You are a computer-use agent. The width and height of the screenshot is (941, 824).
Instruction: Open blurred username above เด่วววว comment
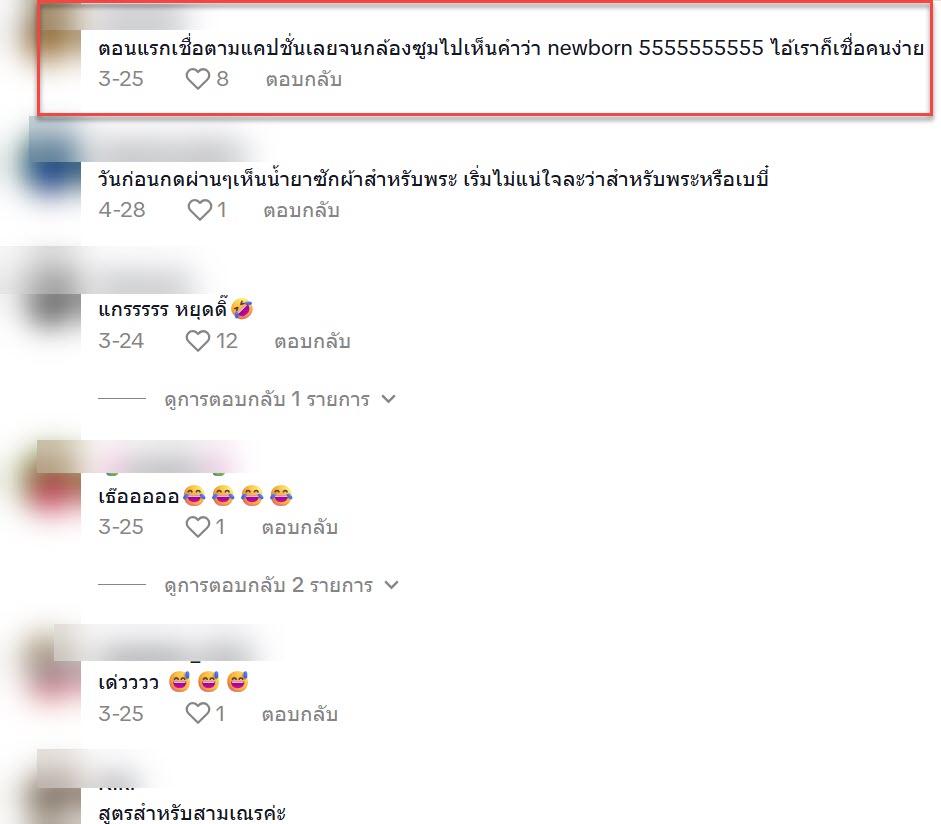pyautogui.click(x=168, y=643)
